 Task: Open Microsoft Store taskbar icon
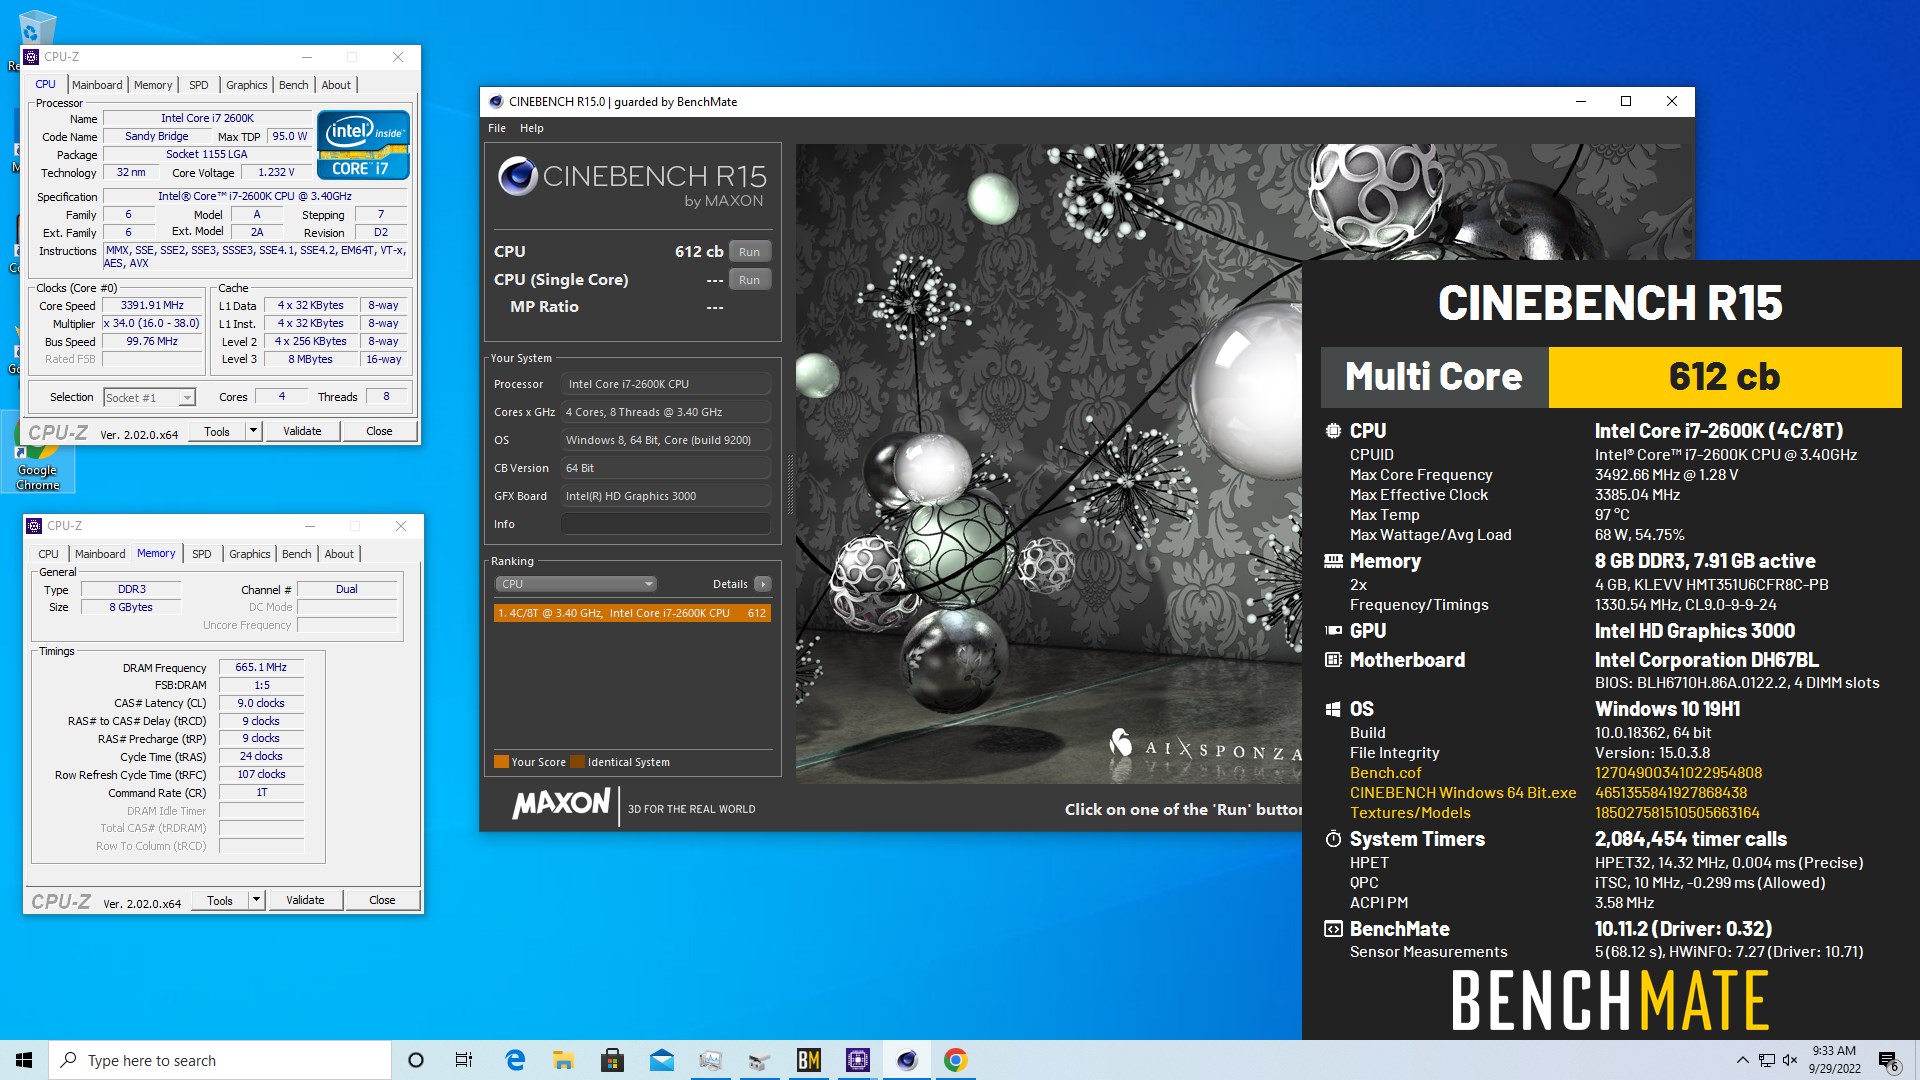click(612, 1060)
